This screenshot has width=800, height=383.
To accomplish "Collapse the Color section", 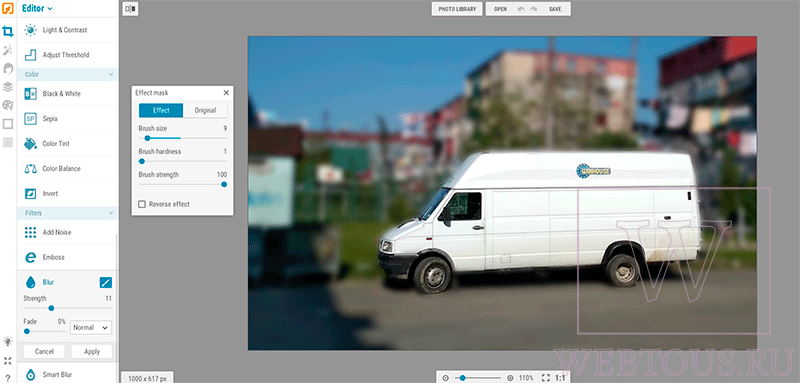I will [111, 74].
